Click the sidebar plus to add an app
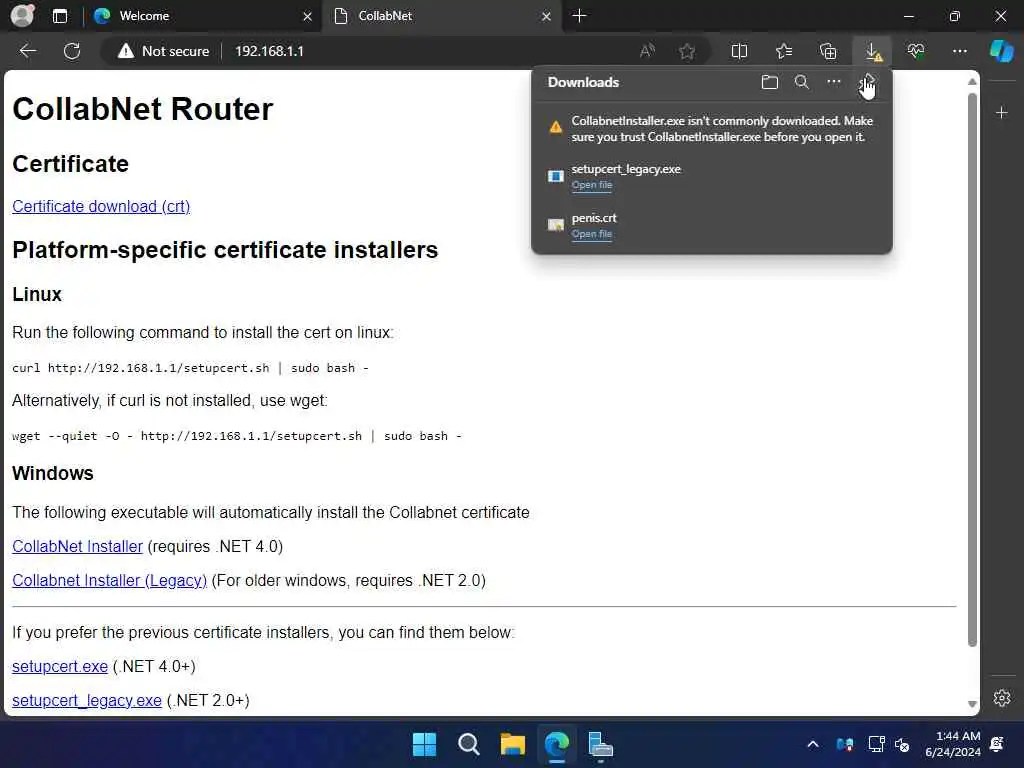Viewport: 1024px width, 768px height. (x=1001, y=113)
